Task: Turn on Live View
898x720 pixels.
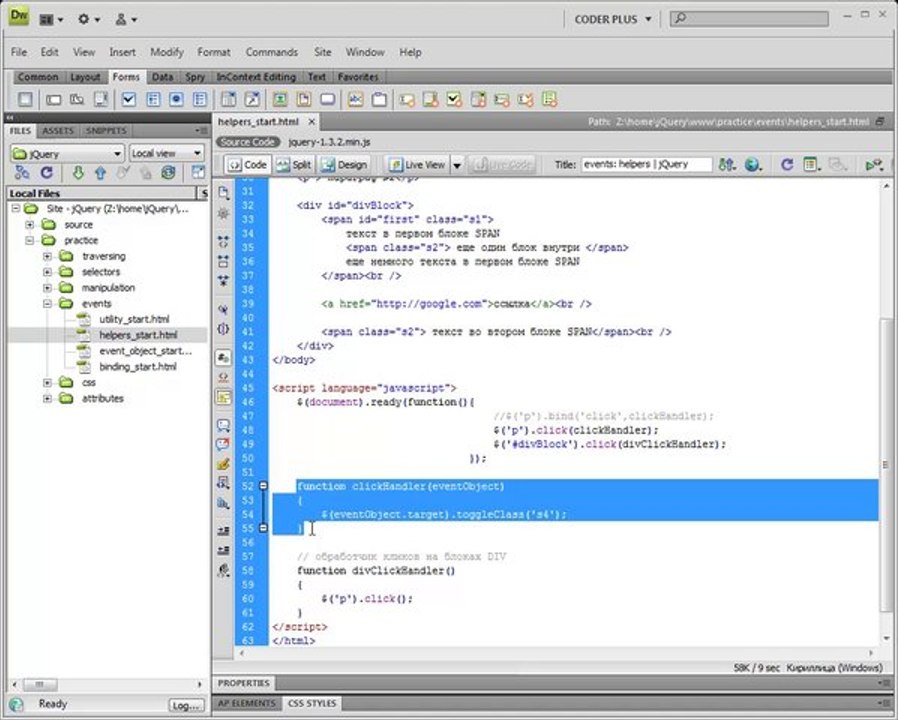Action: coord(418,165)
